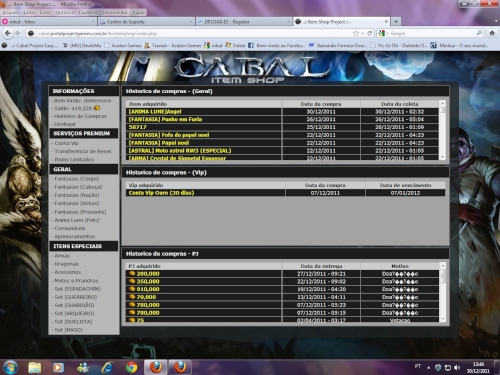Bookmark page with the star icon

356,33
